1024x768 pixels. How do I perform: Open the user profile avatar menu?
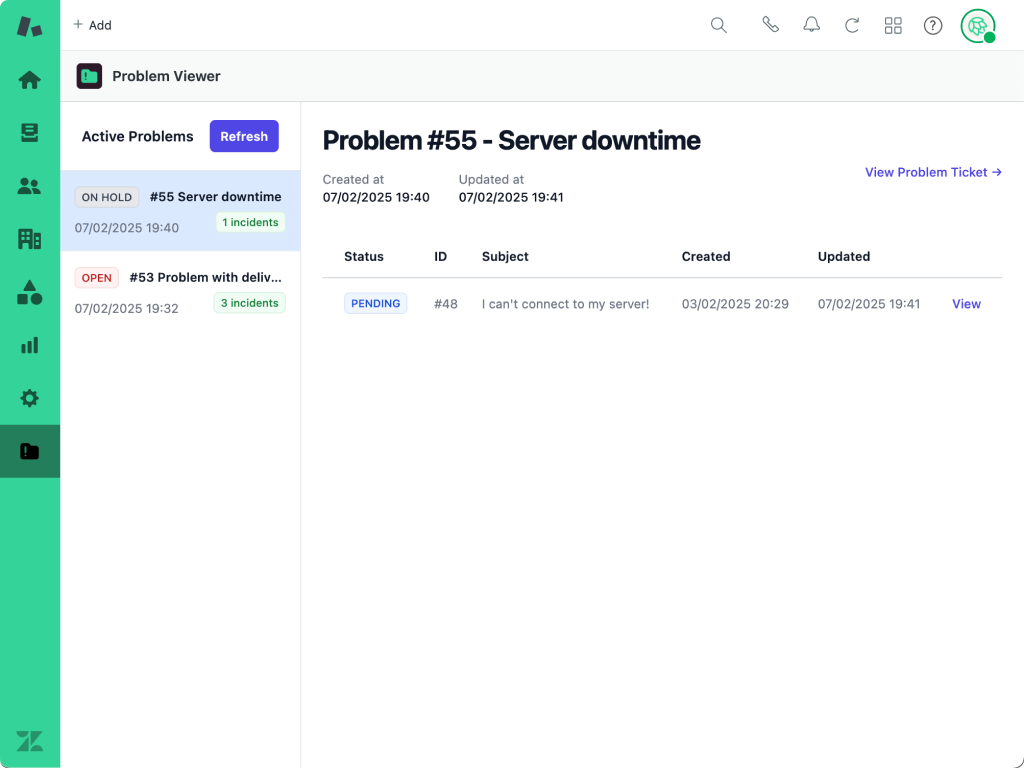coord(977,25)
